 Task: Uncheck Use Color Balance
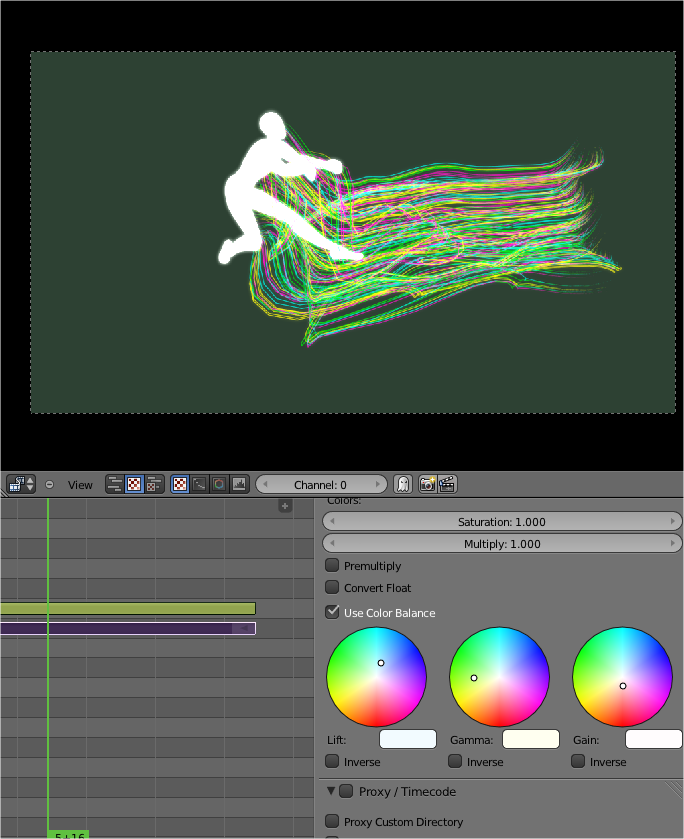click(332, 612)
